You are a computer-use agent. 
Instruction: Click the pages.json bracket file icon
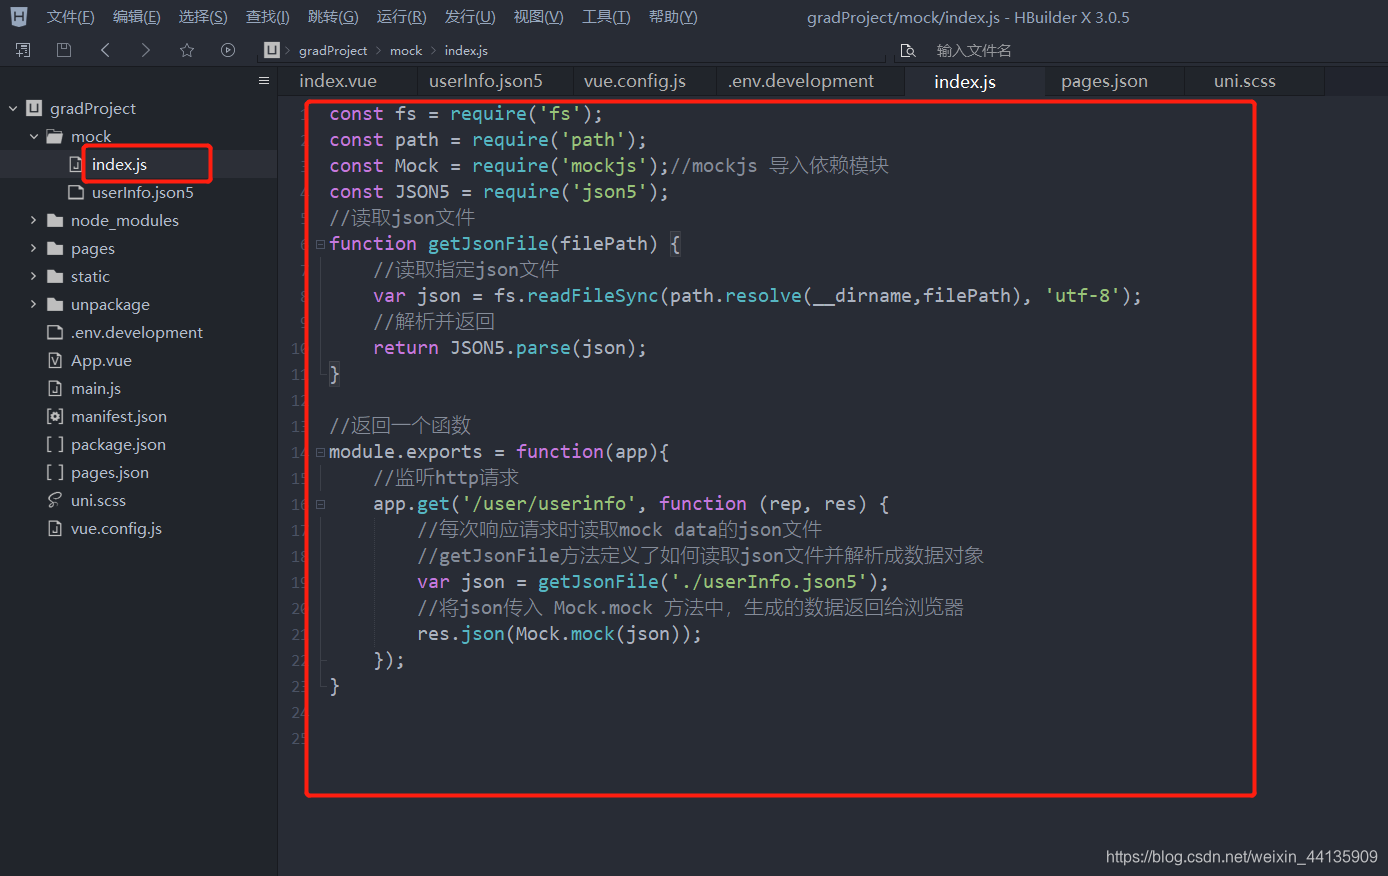point(55,472)
